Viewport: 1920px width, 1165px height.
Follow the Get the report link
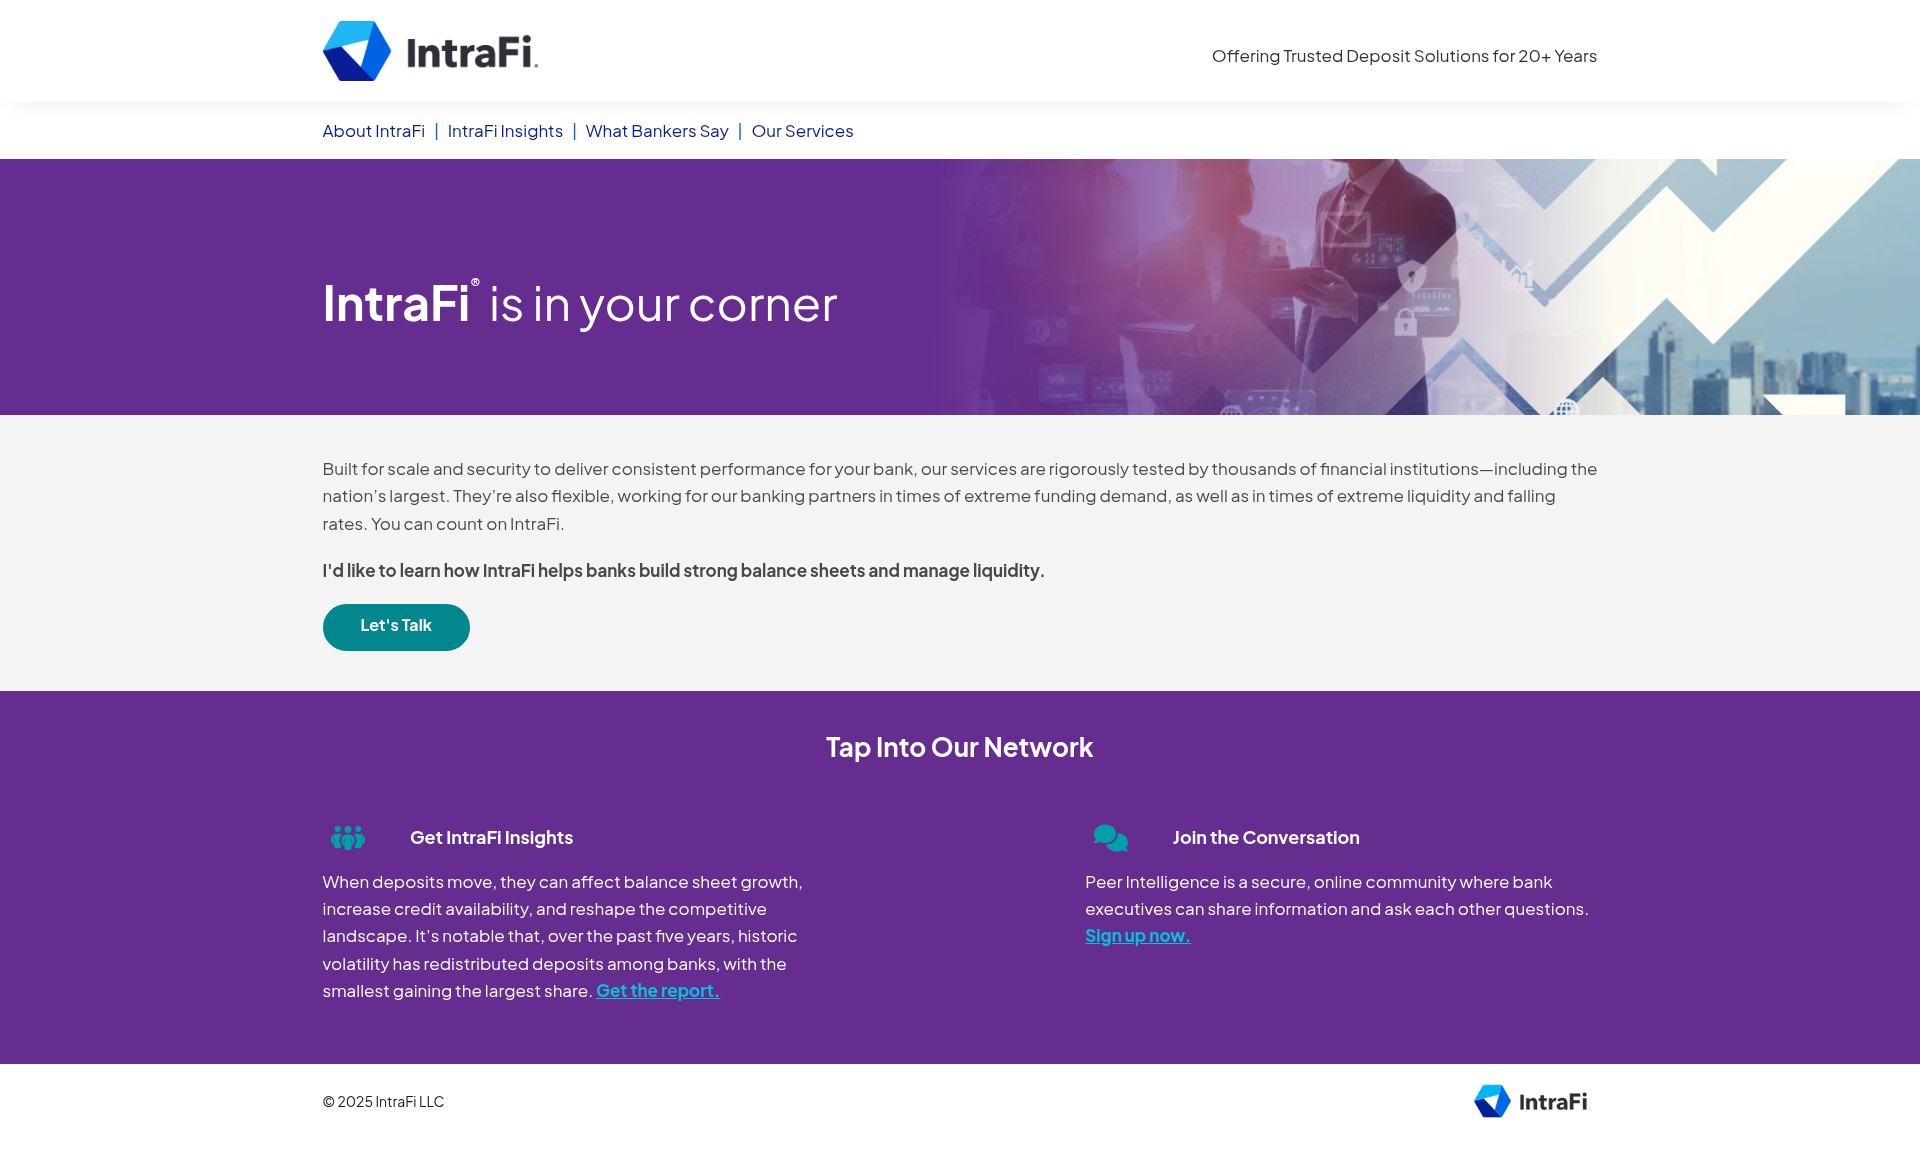coord(658,991)
